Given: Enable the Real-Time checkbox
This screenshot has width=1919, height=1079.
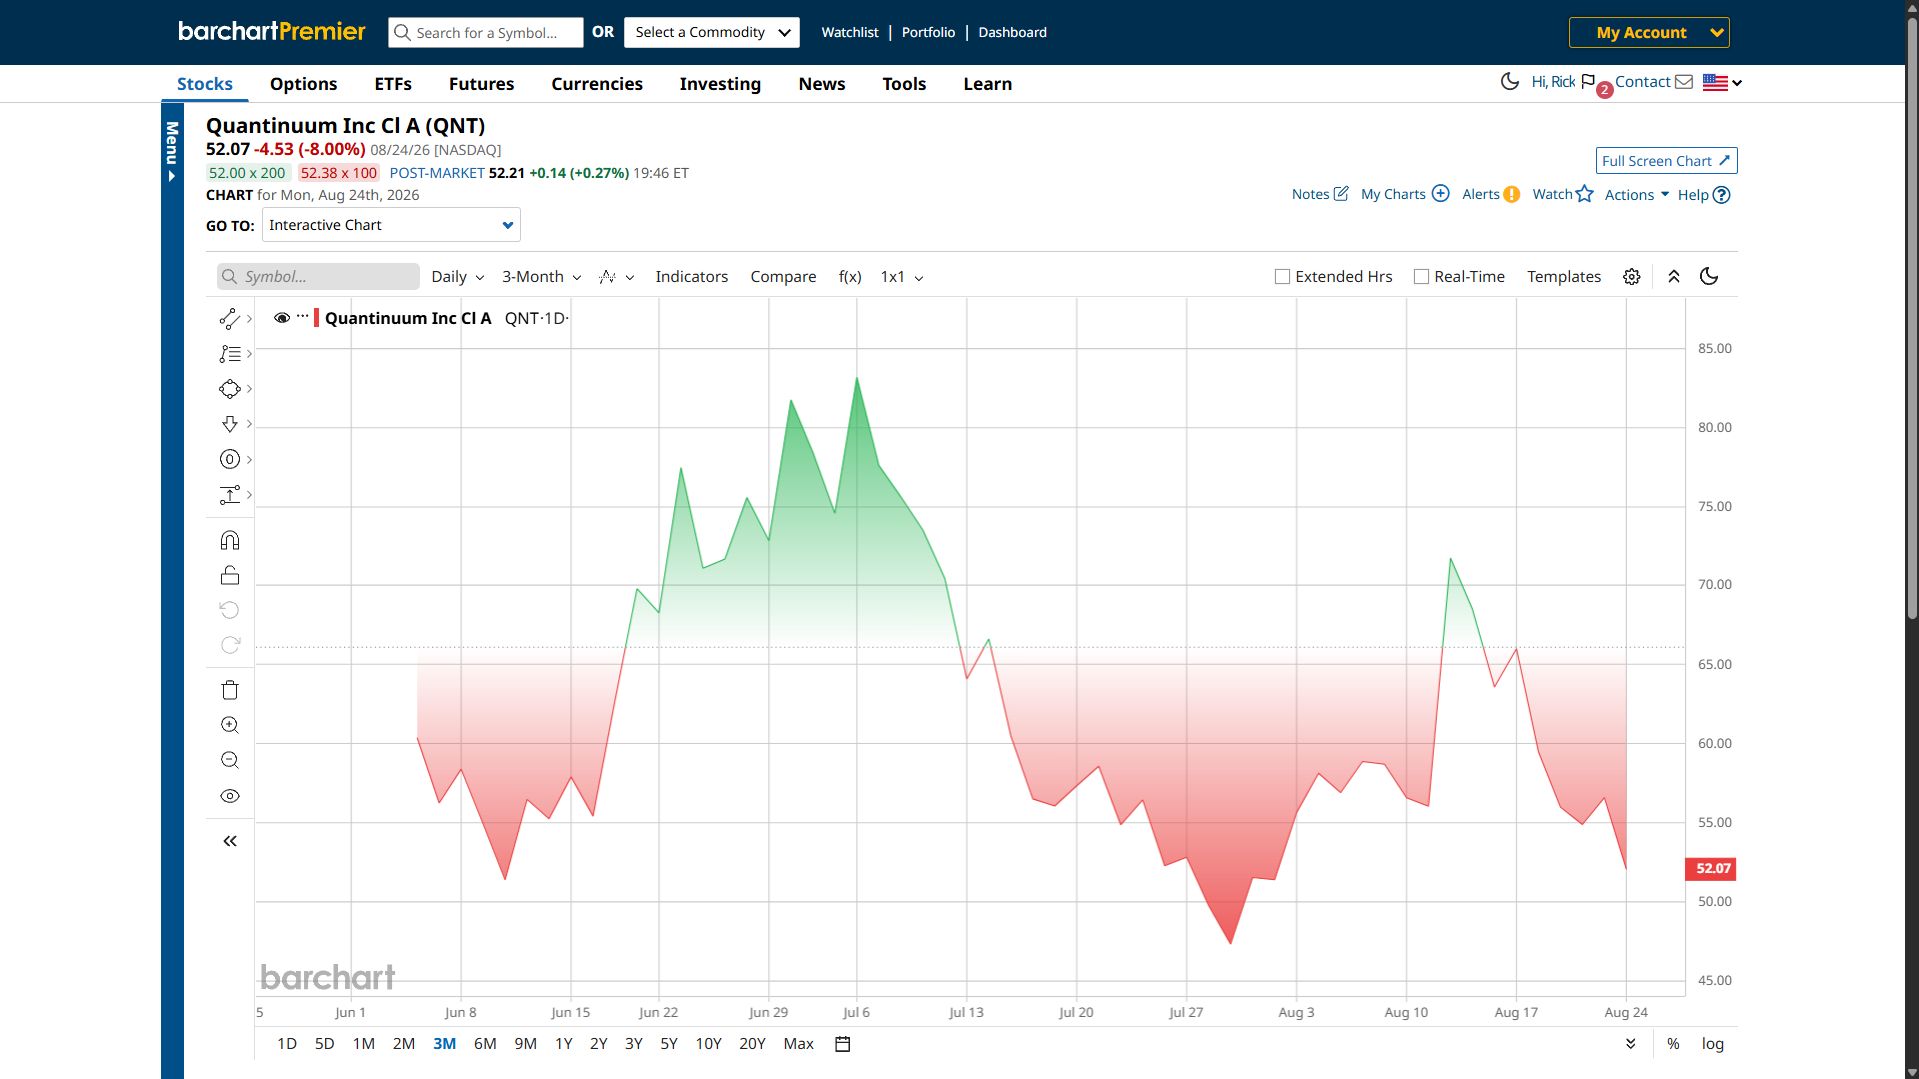Looking at the screenshot, I should 1421,277.
